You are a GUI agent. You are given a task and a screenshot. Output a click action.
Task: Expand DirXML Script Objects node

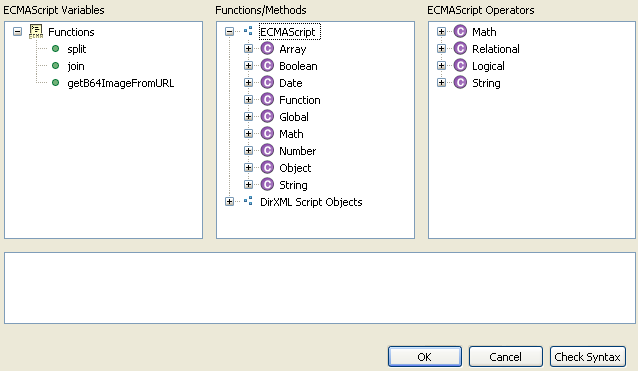pyautogui.click(x=229, y=201)
